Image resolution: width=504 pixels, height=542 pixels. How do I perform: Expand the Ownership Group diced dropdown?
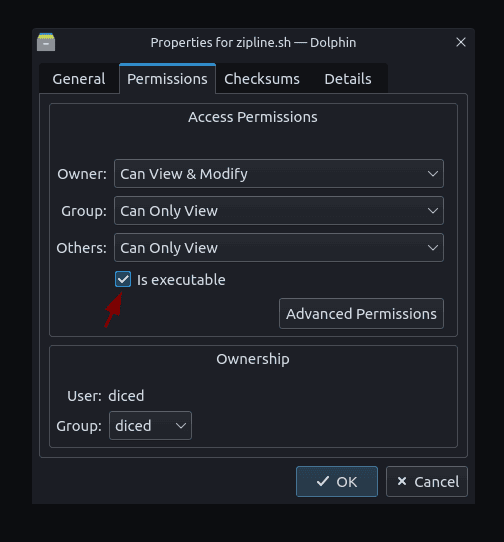(x=150, y=426)
